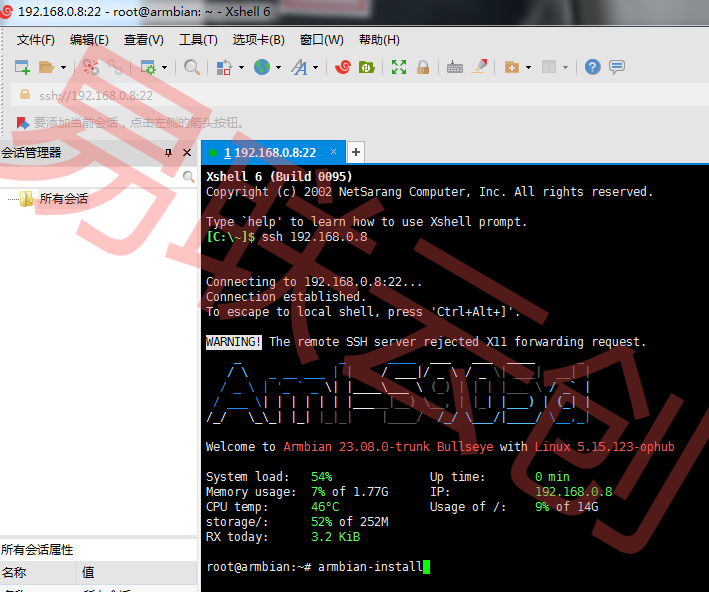
Task: Click the Xshell title bar logo icon
Action: click(6, 11)
